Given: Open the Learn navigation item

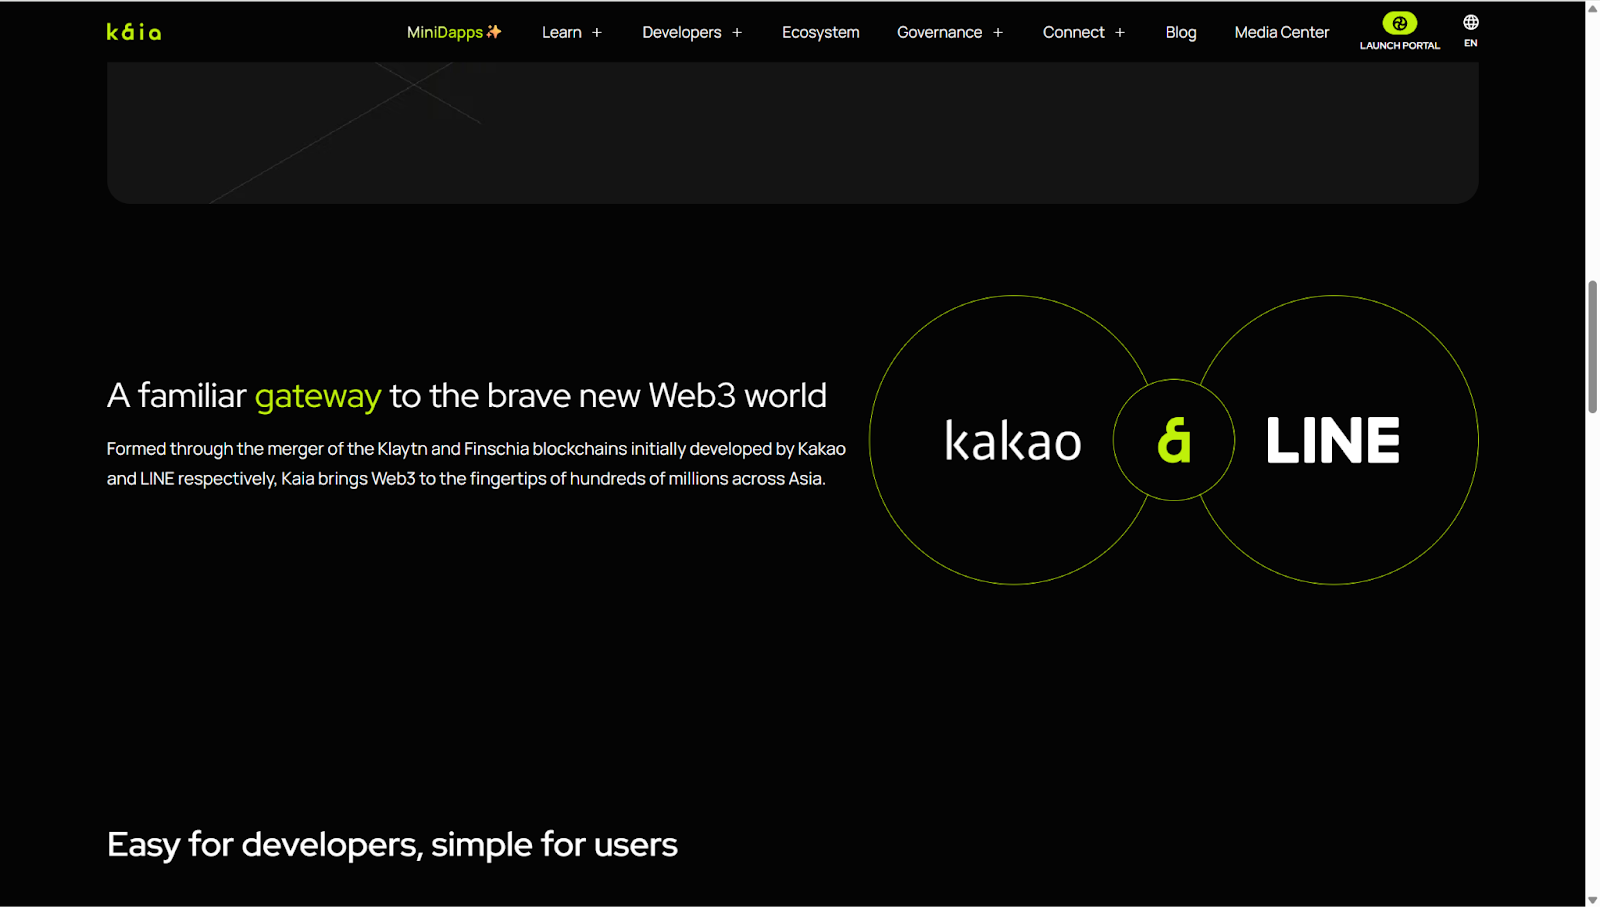Looking at the screenshot, I should pos(562,32).
